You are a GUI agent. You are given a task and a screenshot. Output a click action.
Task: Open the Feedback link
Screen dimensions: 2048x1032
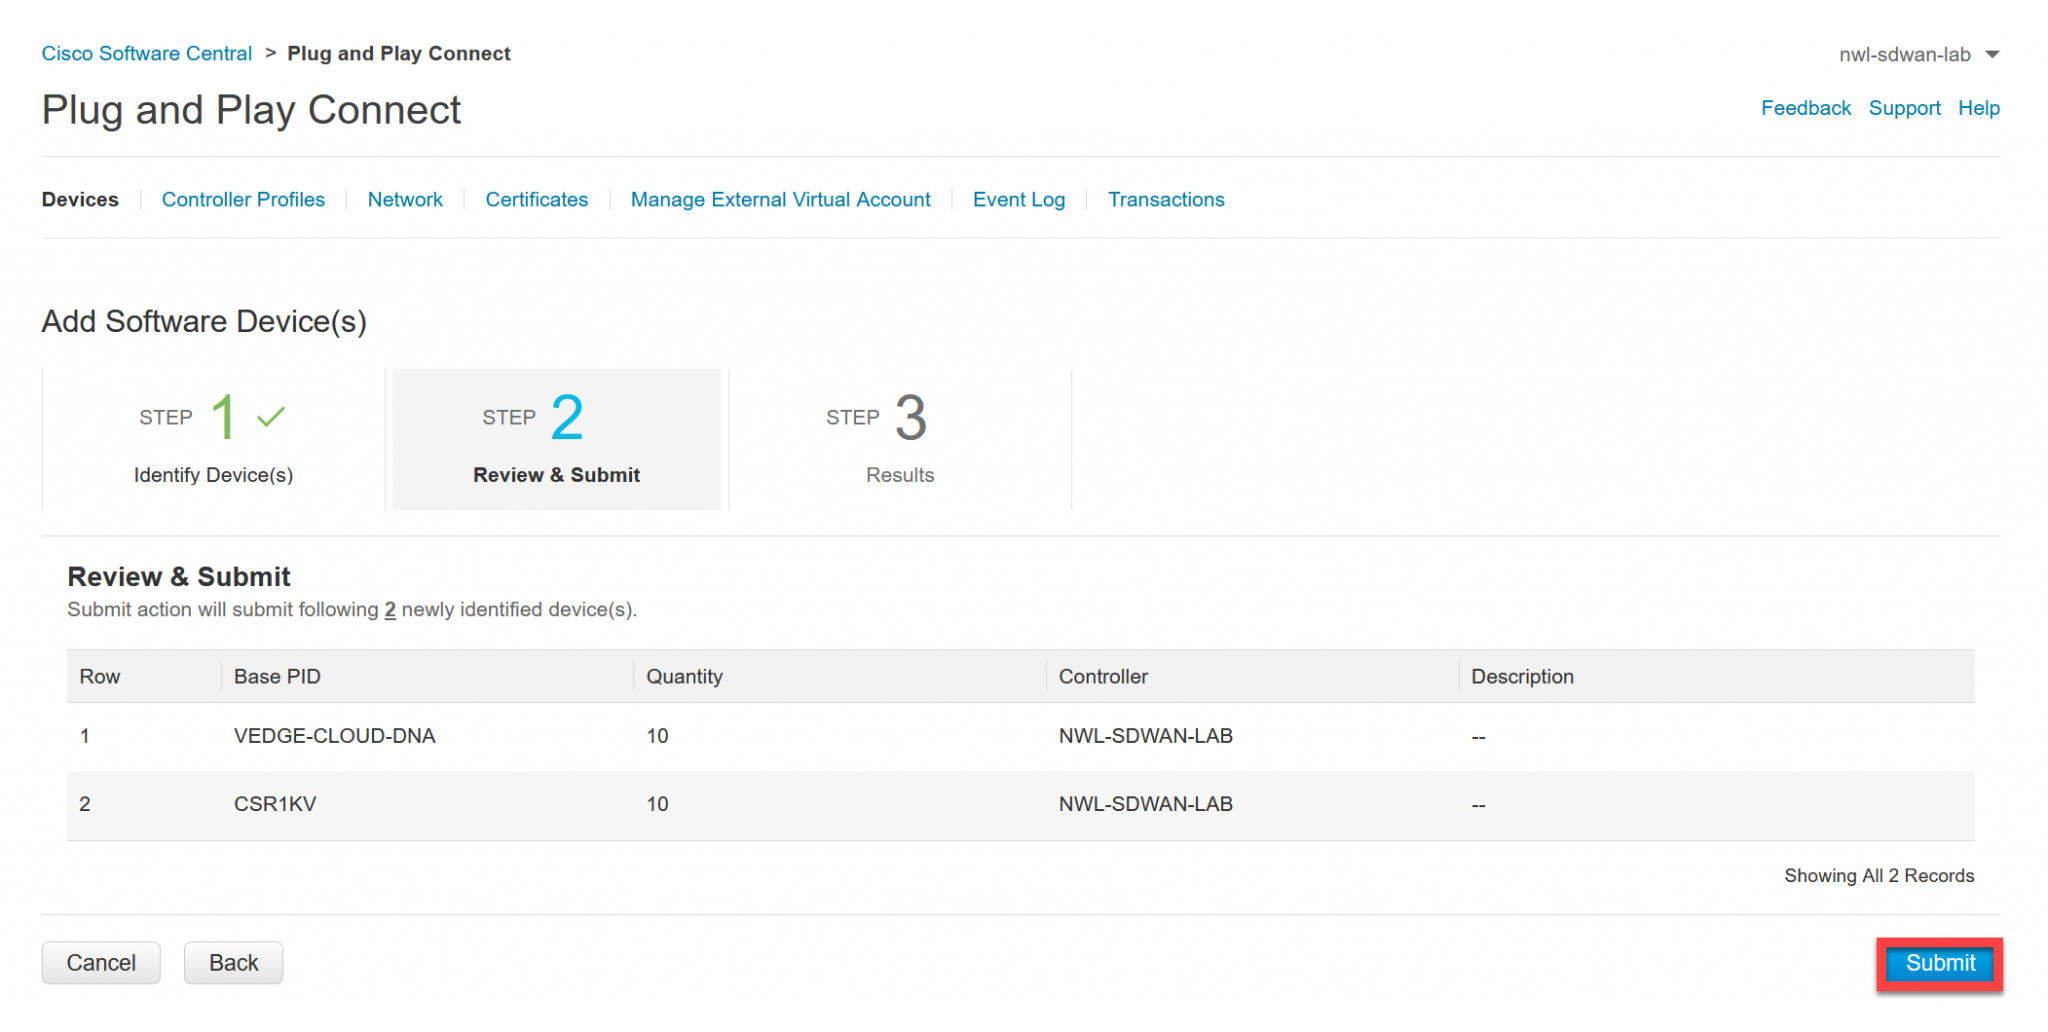tap(1806, 108)
